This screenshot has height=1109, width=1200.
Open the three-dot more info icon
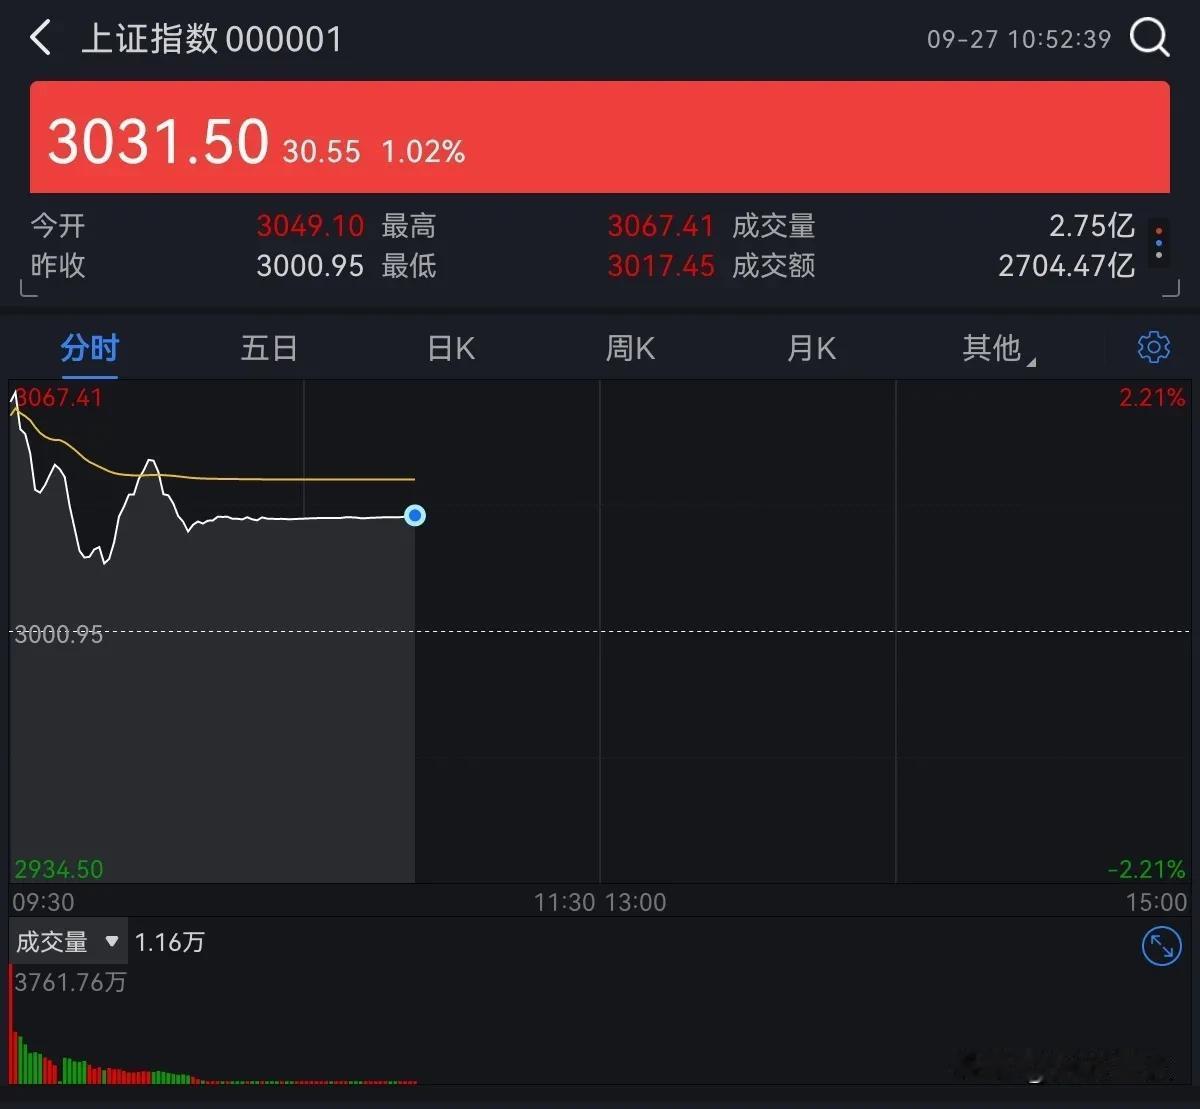[x=1159, y=243]
